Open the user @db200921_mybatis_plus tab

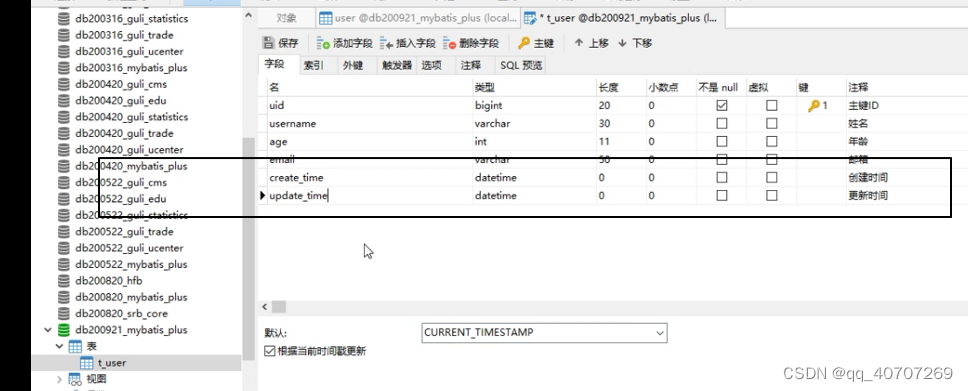(x=419, y=19)
